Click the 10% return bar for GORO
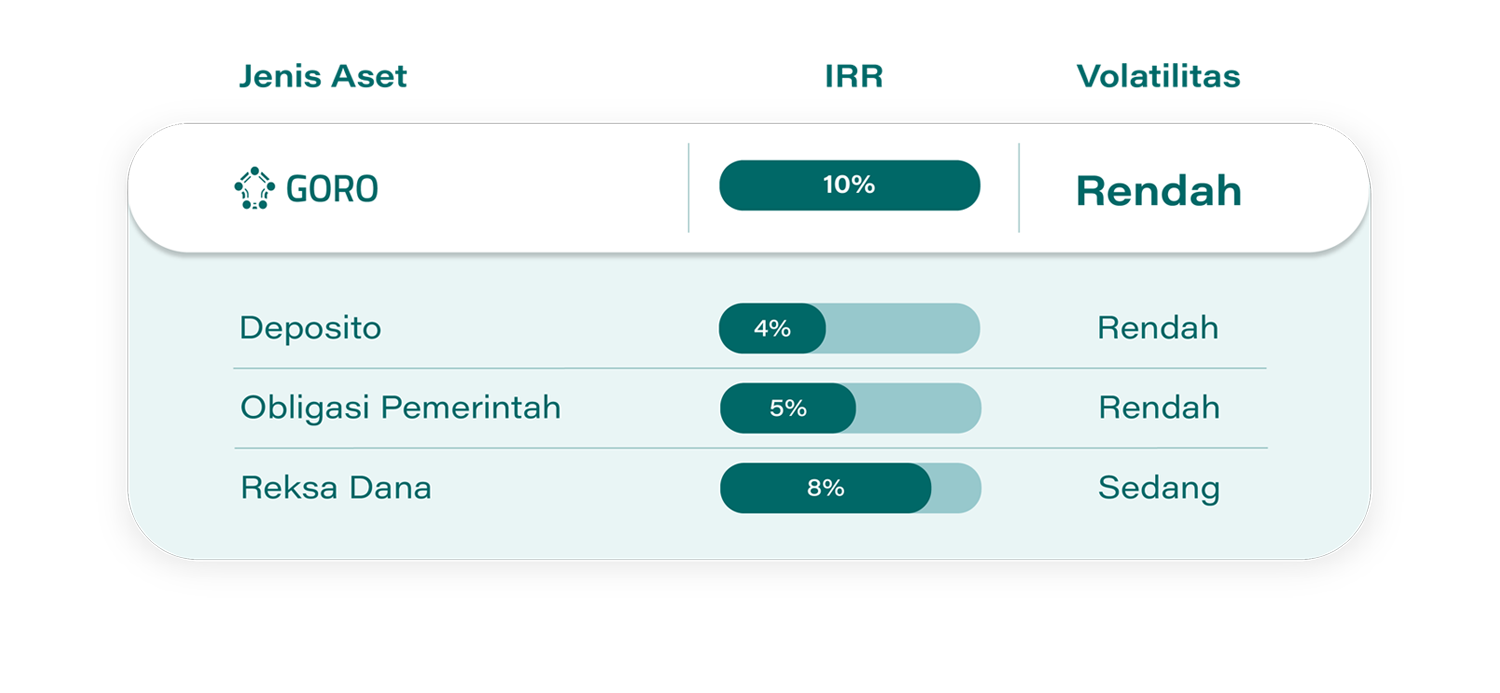Screen dimensions: 1500x693 (849, 185)
